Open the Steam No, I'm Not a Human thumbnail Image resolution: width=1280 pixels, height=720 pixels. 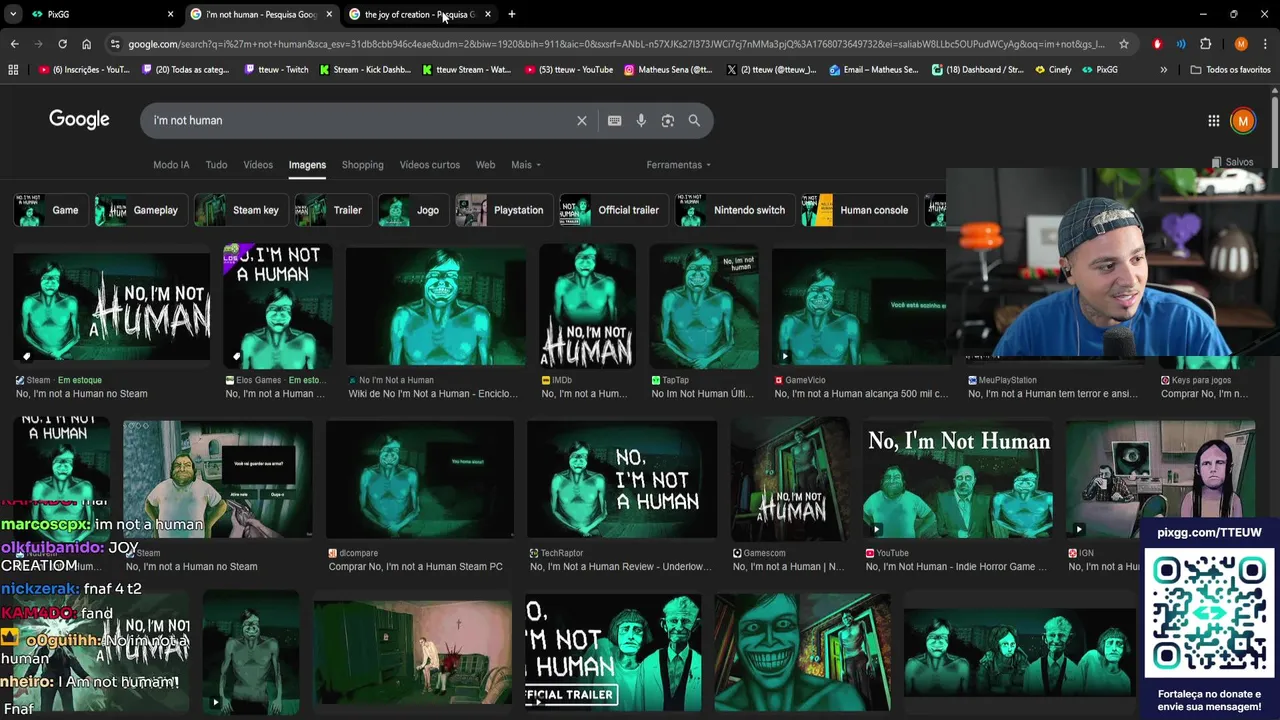pos(112,306)
